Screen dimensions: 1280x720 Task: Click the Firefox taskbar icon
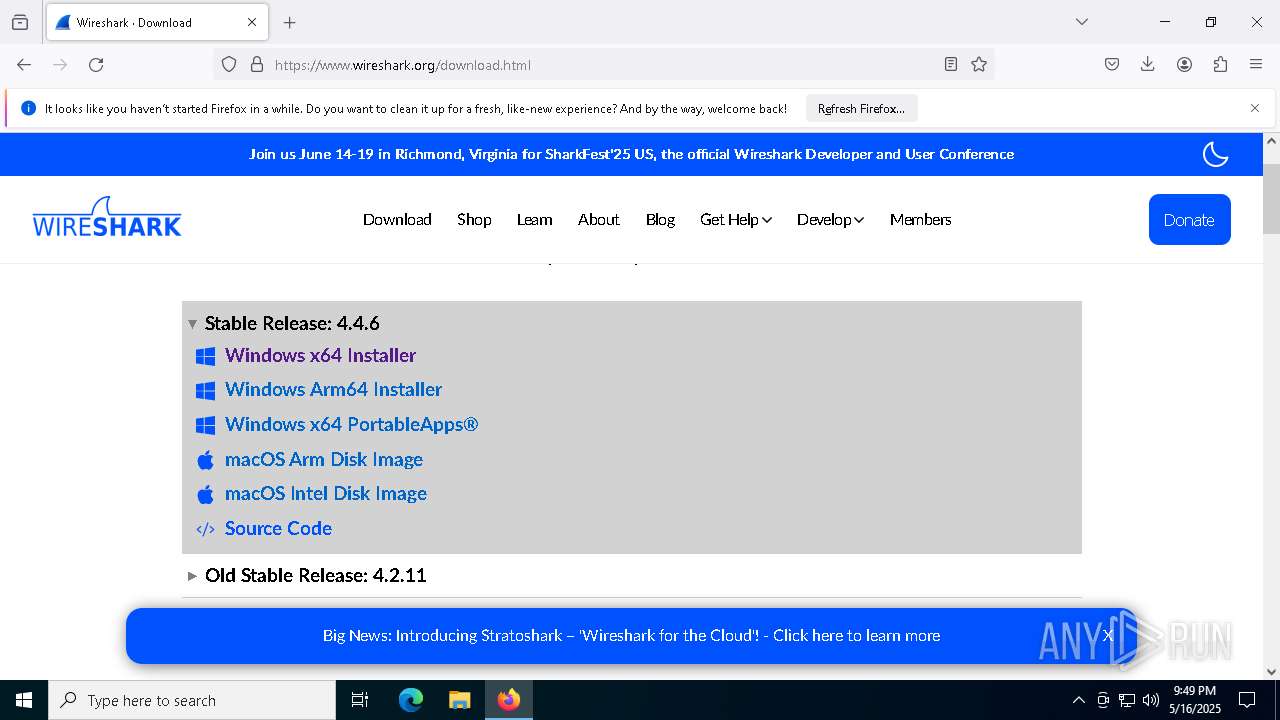click(x=509, y=700)
